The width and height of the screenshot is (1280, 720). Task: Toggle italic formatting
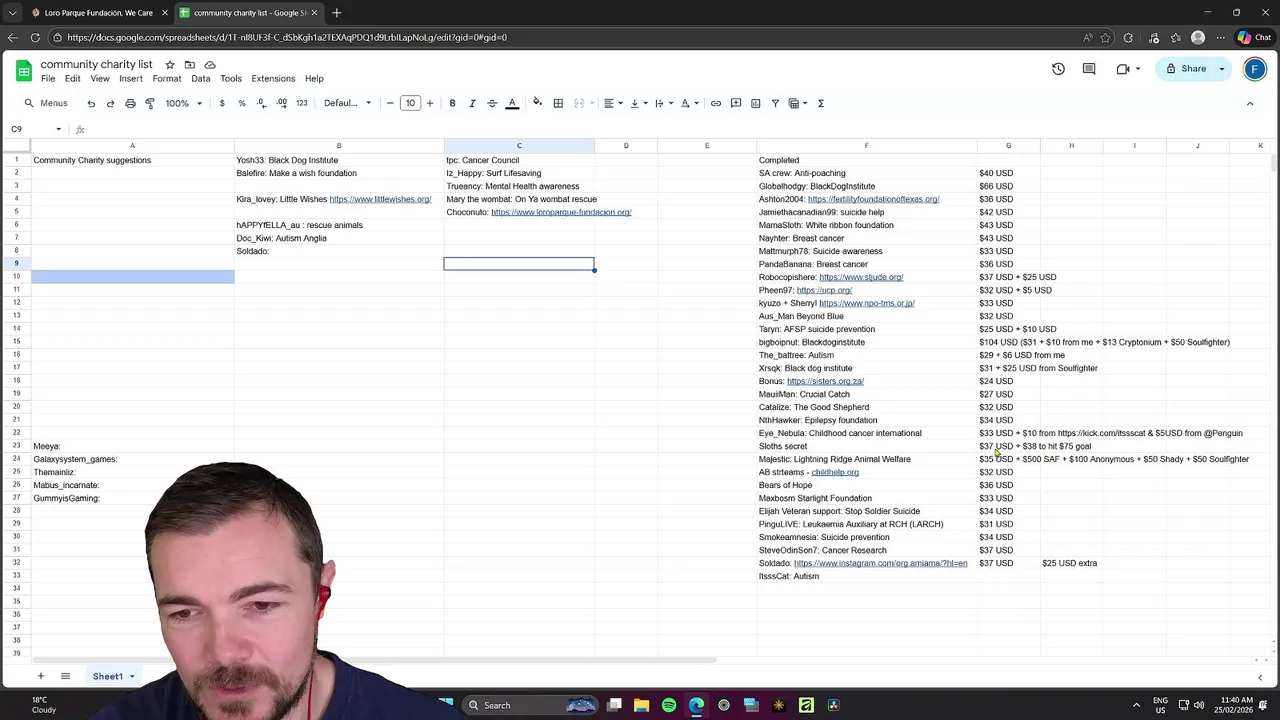tap(472, 103)
